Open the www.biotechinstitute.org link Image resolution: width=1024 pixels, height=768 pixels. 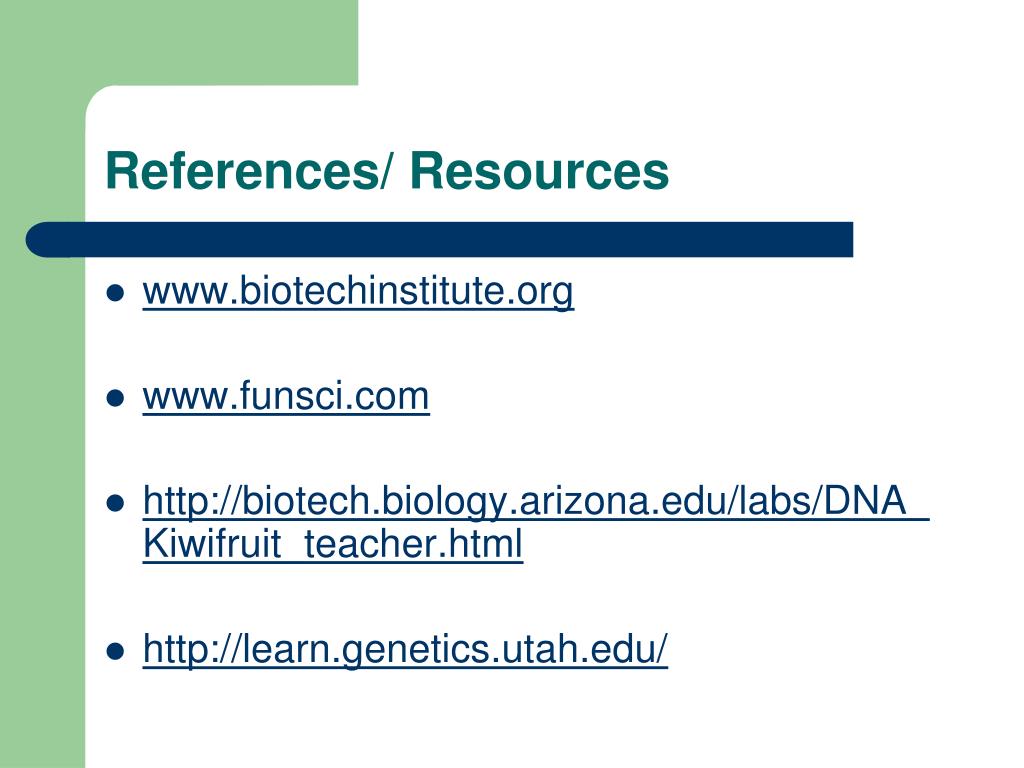pyautogui.click(x=358, y=292)
